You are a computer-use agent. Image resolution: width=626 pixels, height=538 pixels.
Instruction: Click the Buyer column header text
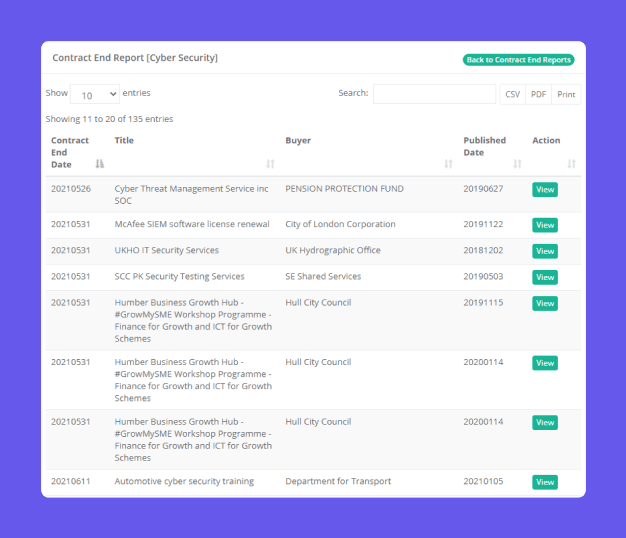tap(298, 141)
